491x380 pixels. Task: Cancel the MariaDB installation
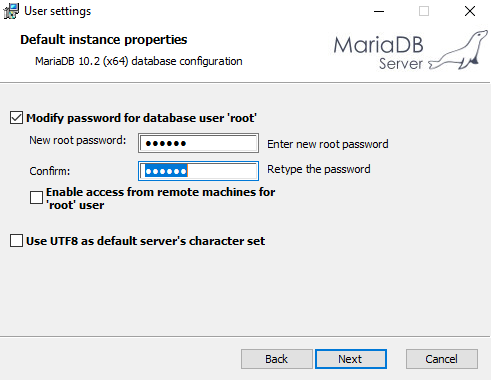point(442,359)
